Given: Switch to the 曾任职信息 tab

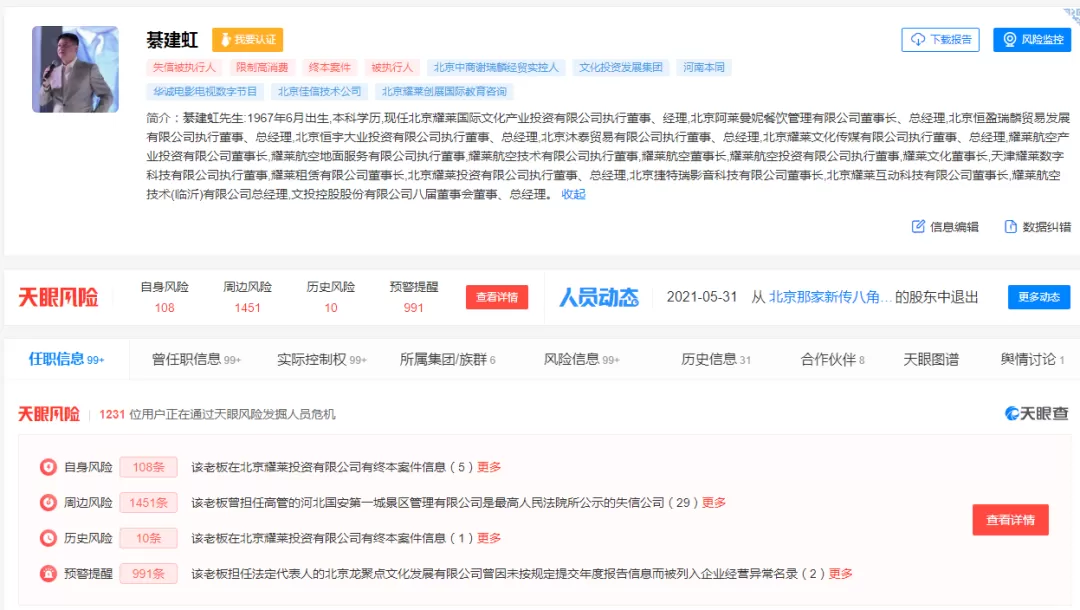Looking at the screenshot, I should [x=196, y=359].
